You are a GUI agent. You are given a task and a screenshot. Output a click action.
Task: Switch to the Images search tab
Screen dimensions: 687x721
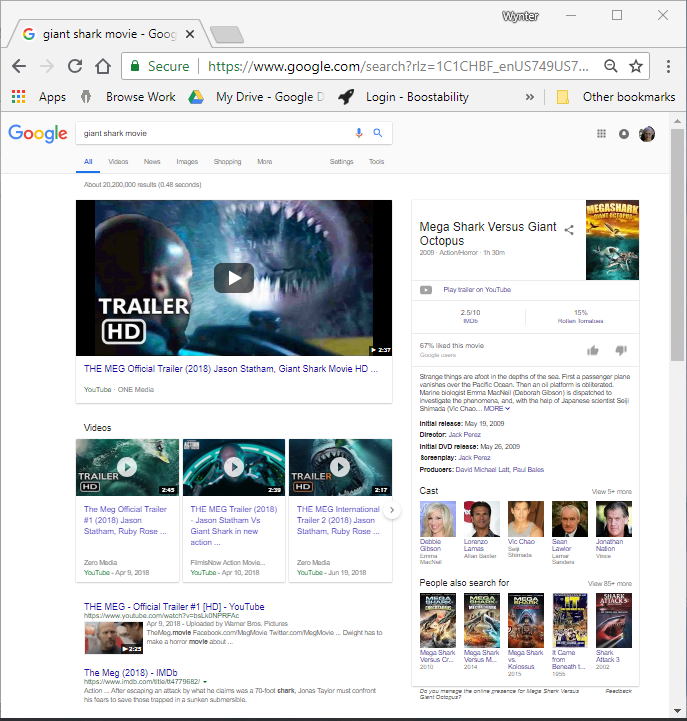(x=187, y=162)
